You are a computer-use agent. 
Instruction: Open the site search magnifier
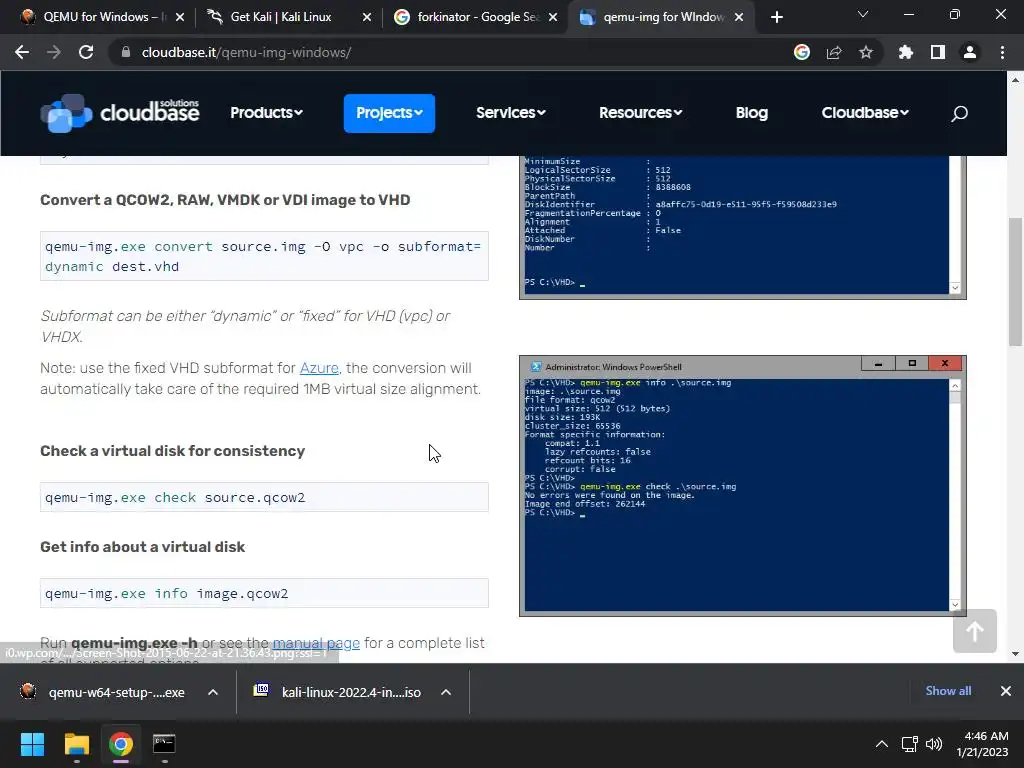point(959,114)
